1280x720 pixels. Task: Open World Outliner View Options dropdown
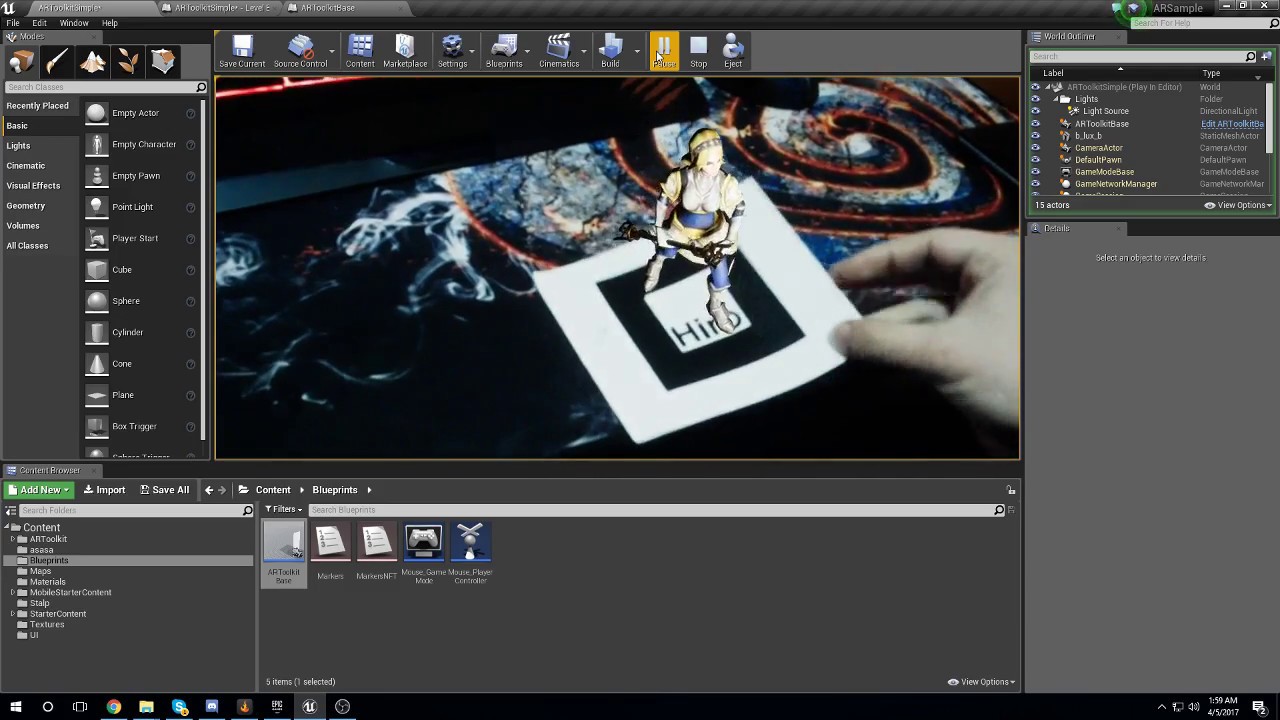[1238, 205]
